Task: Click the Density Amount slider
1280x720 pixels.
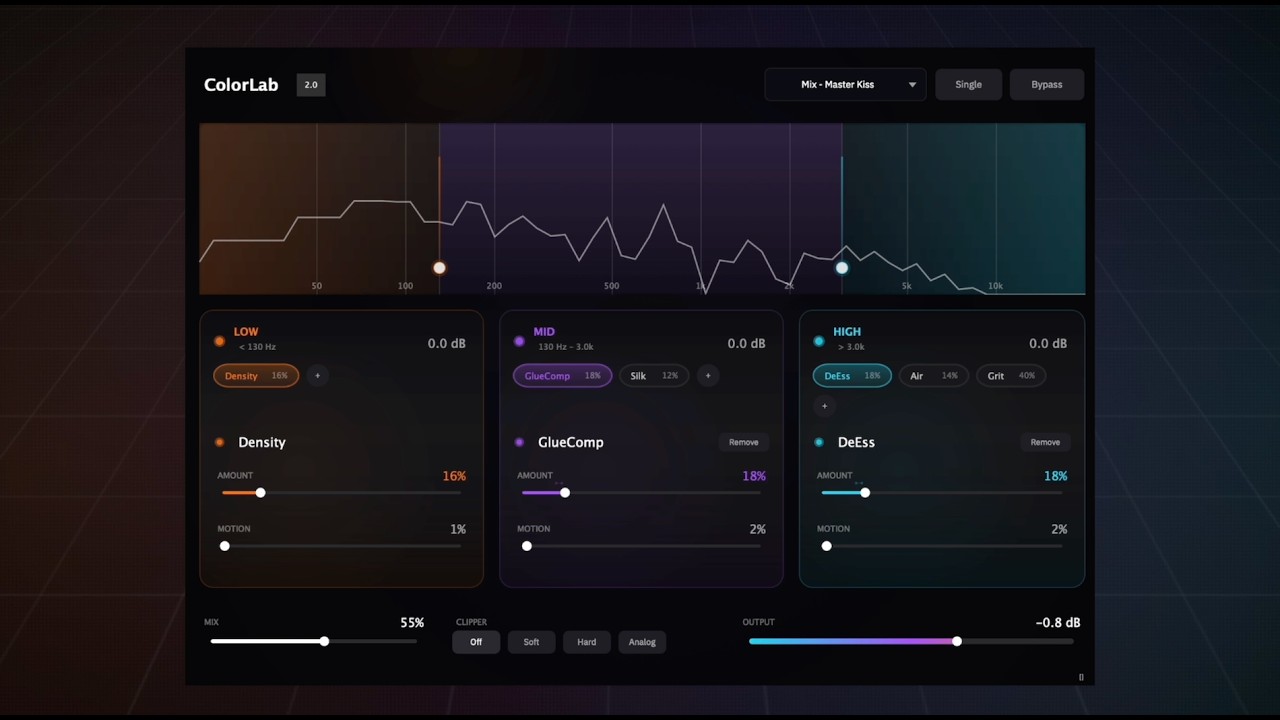Action: [x=342, y=493]
